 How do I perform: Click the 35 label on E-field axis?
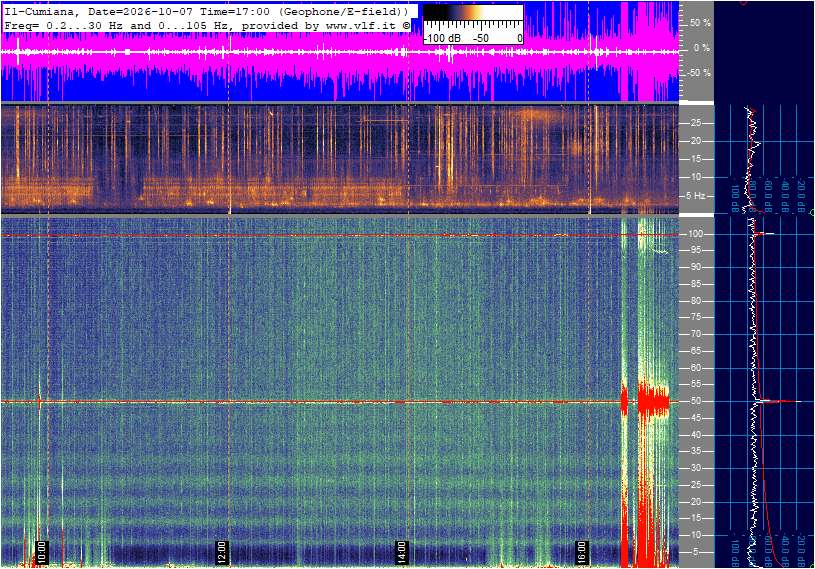[x=695, y=452]
